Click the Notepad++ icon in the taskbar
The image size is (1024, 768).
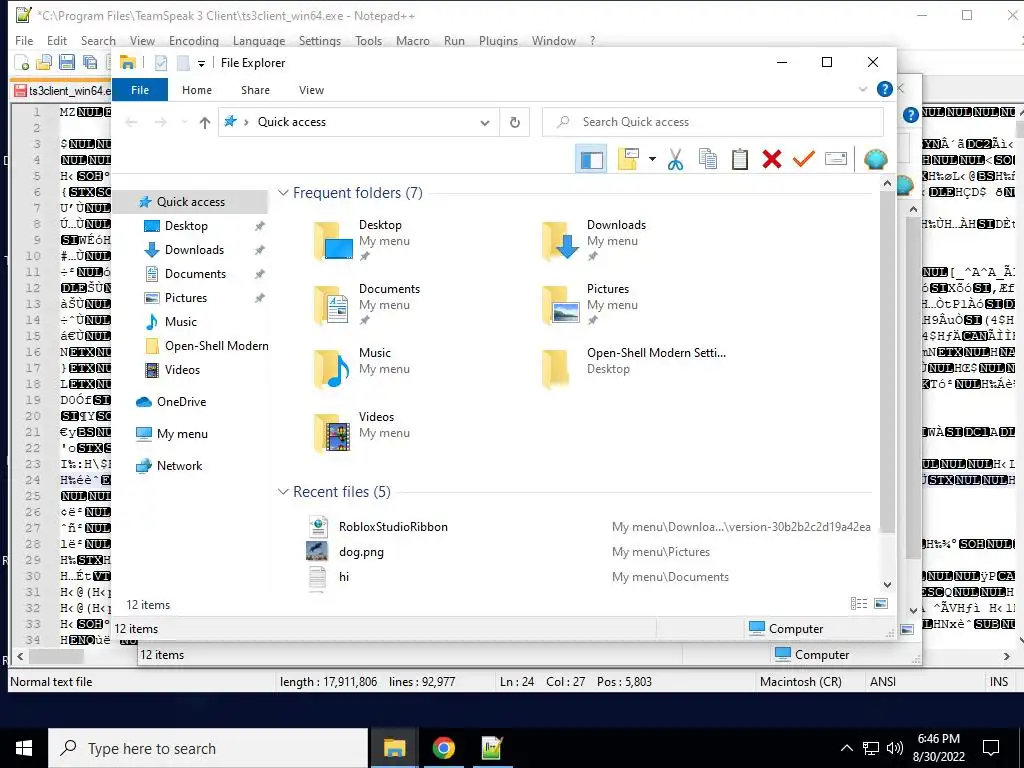491,748
